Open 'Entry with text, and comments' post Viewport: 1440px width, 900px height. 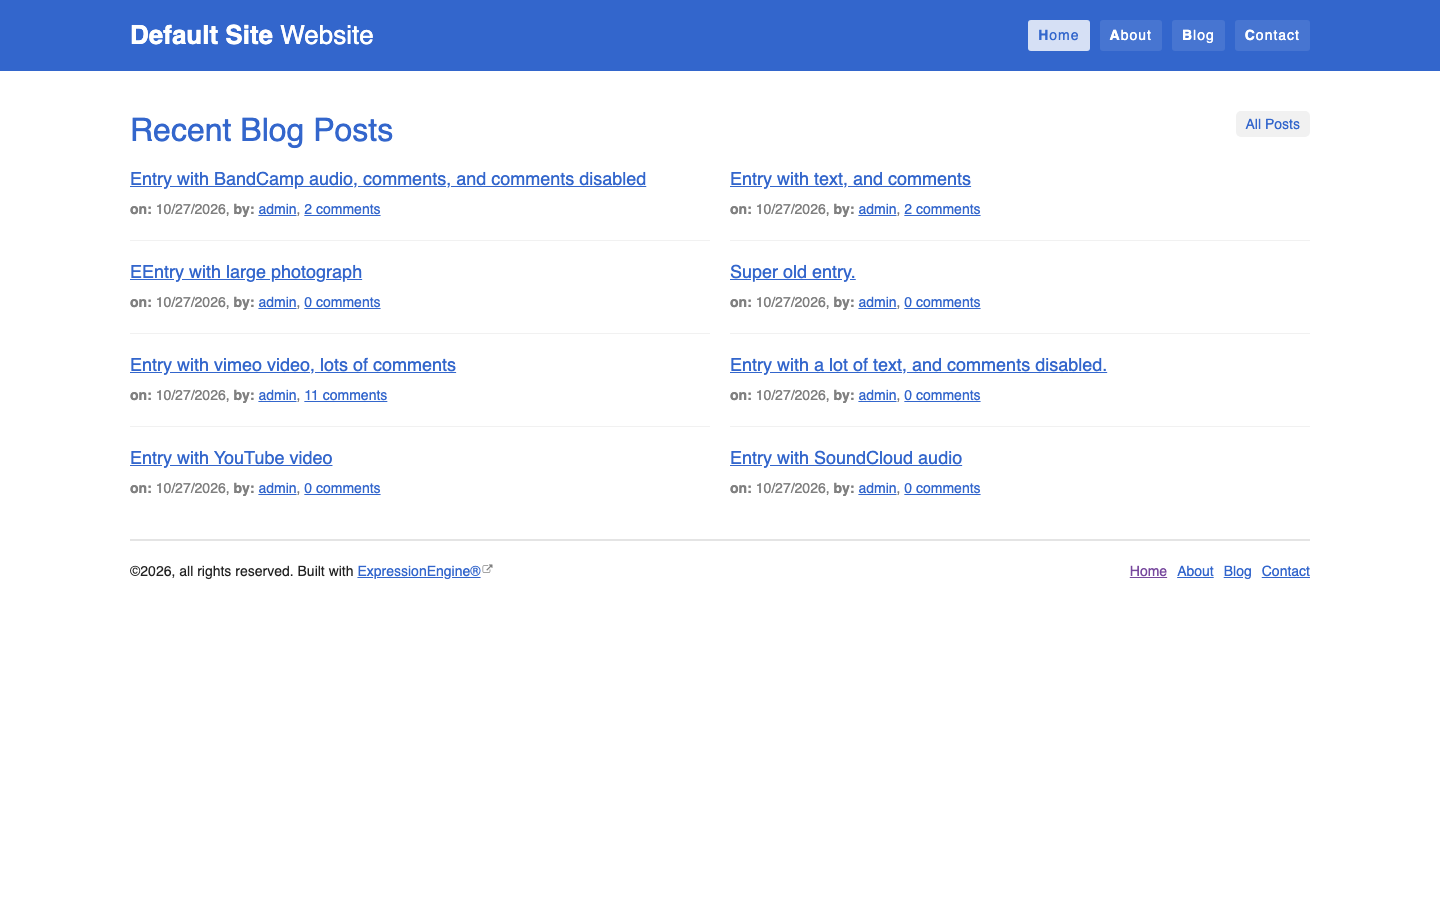(850, 179)
